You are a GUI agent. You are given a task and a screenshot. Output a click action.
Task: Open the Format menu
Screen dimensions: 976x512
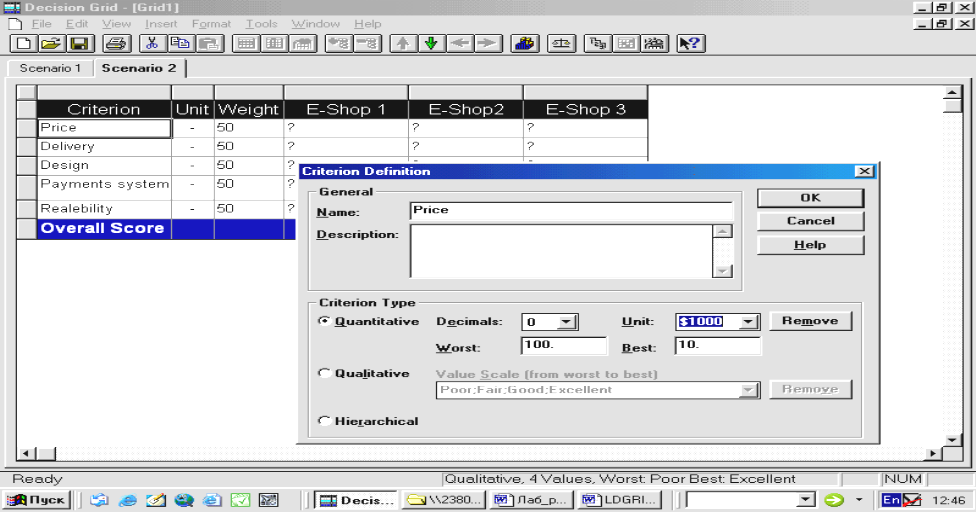coord(212,24)
